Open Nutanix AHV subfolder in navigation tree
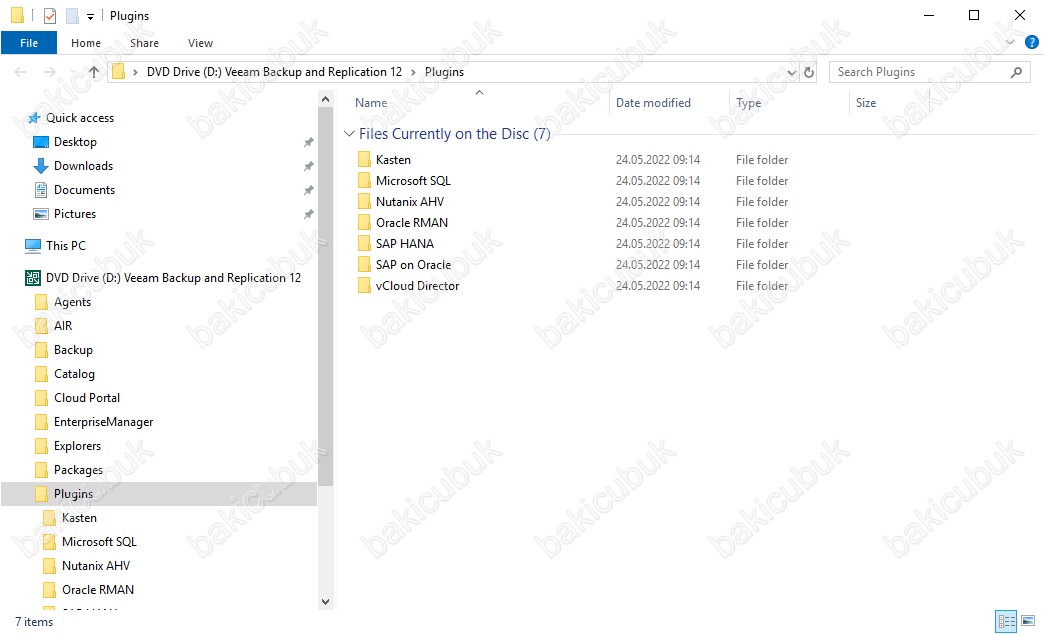Image resolution: width=1044 pixels, height=634 pixels. point(96,565)
